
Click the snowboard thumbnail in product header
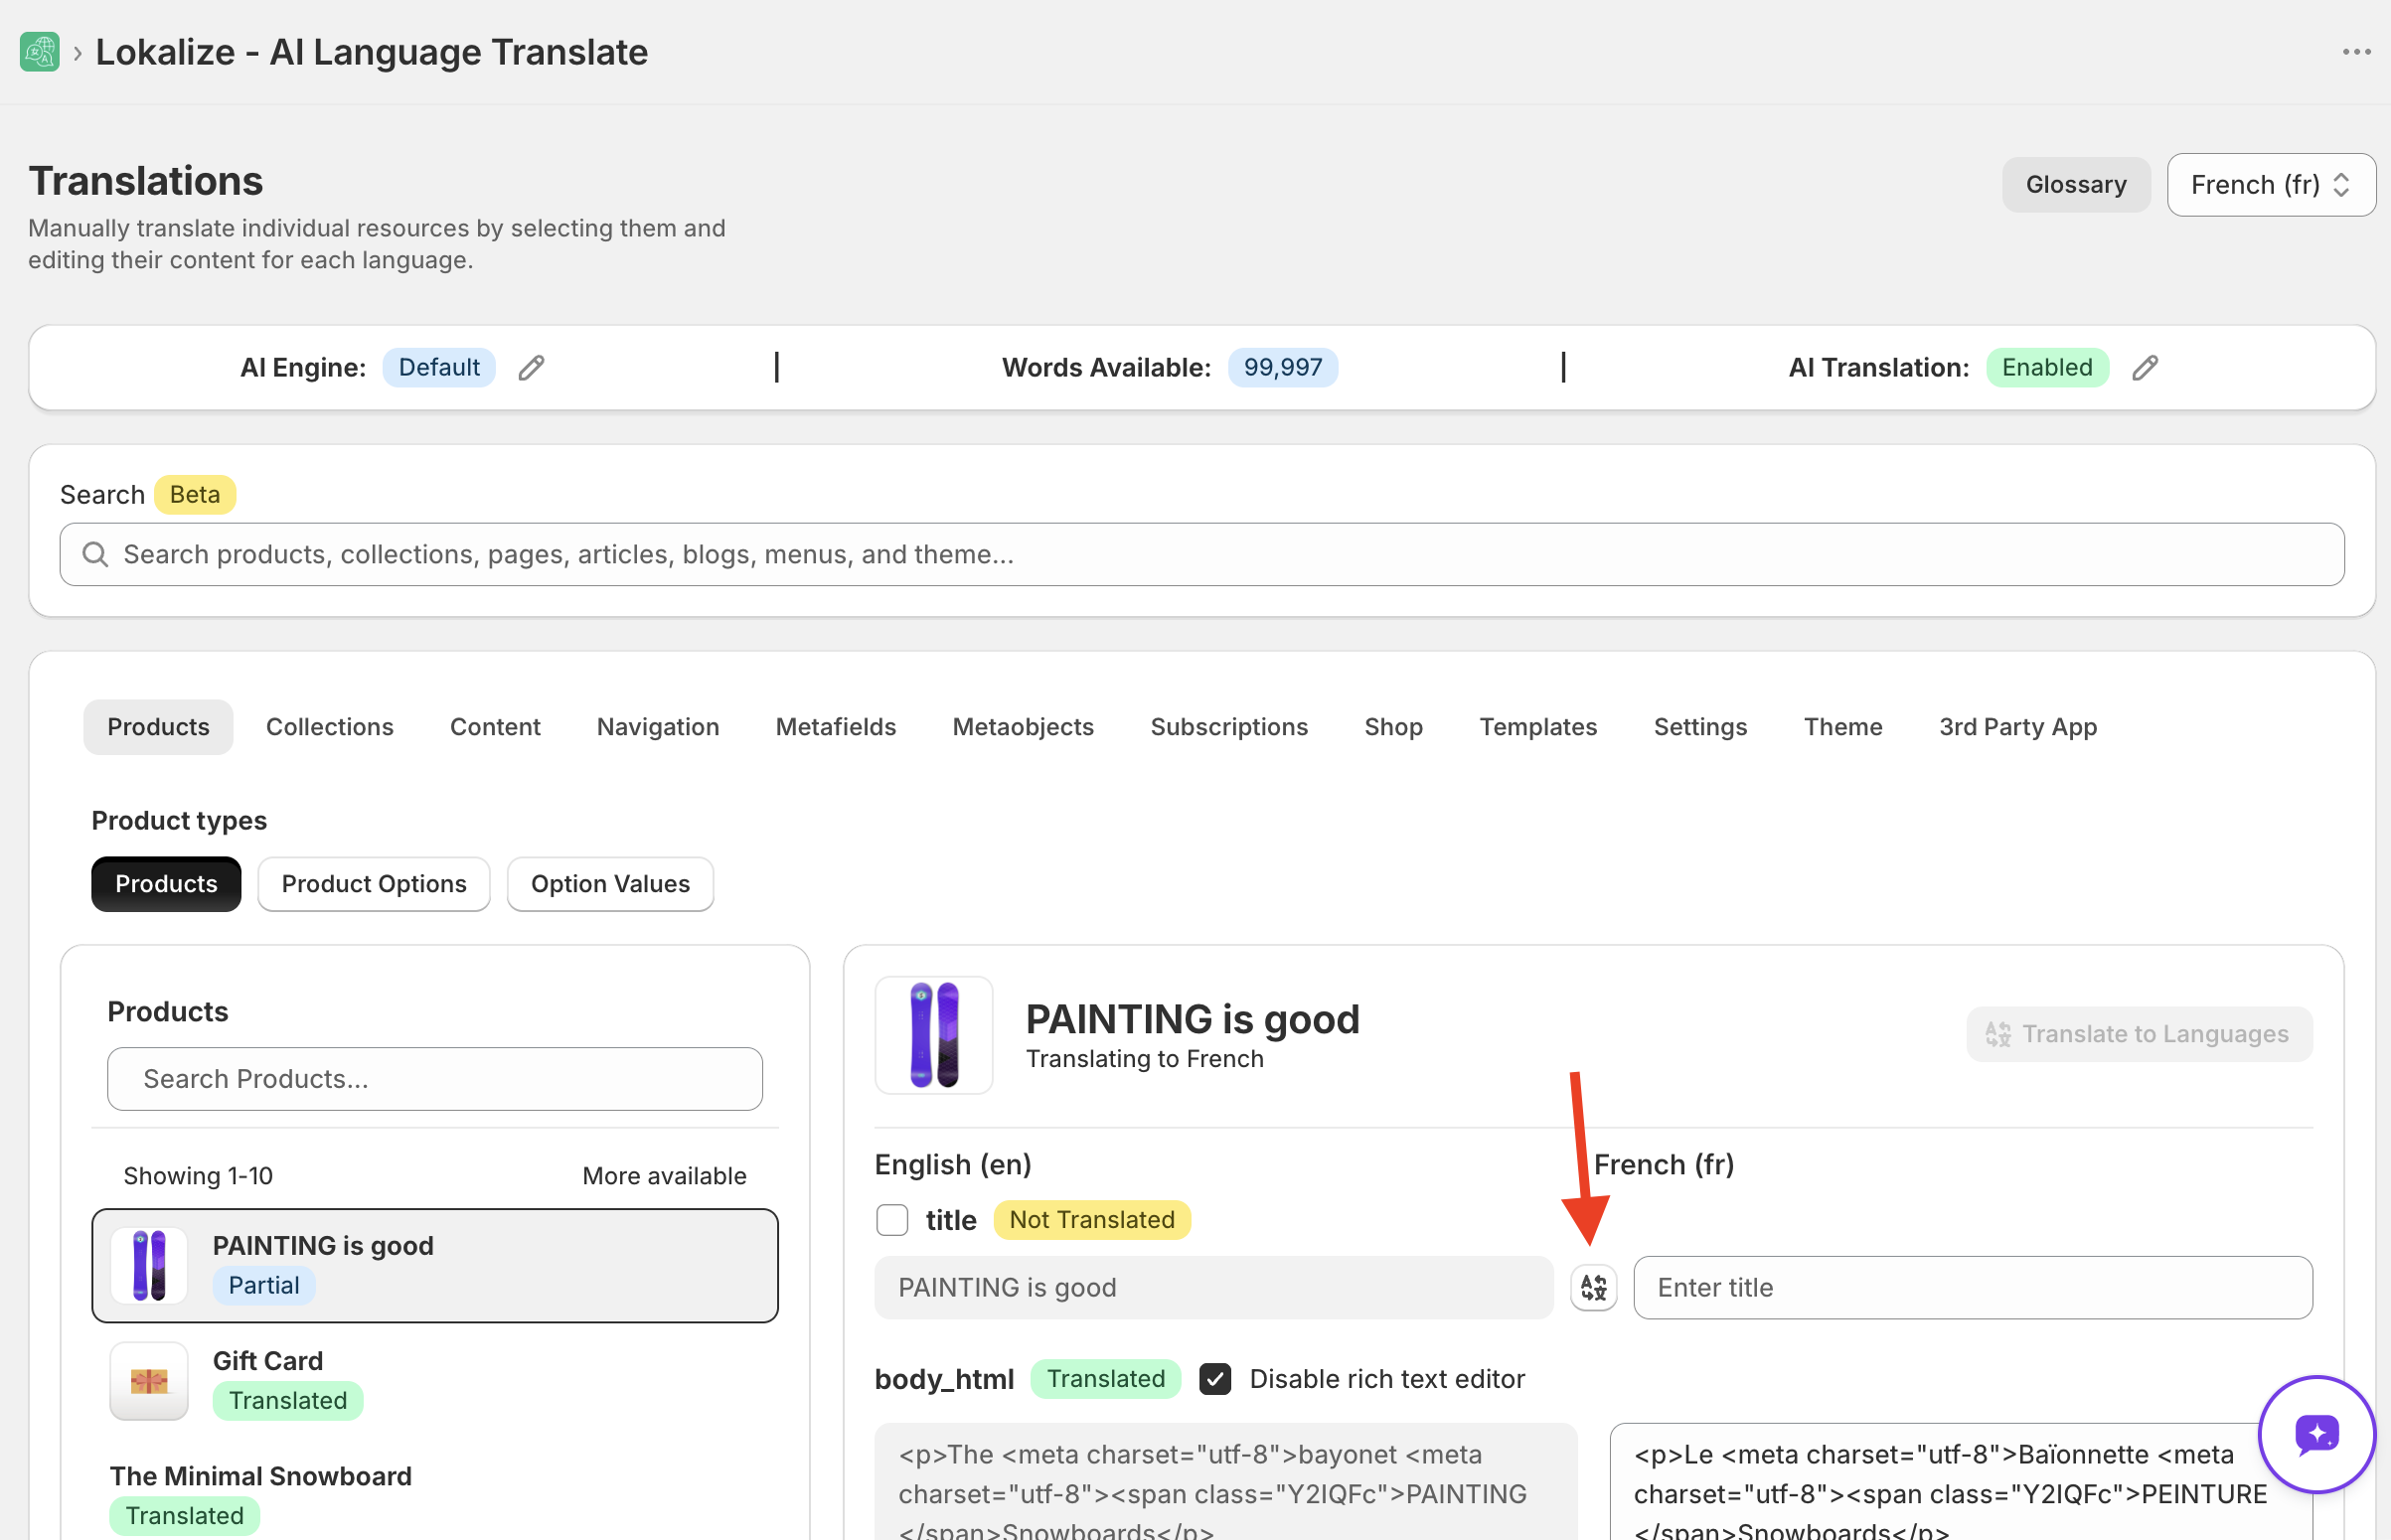pyautogui.click(x=934, y=1035)
